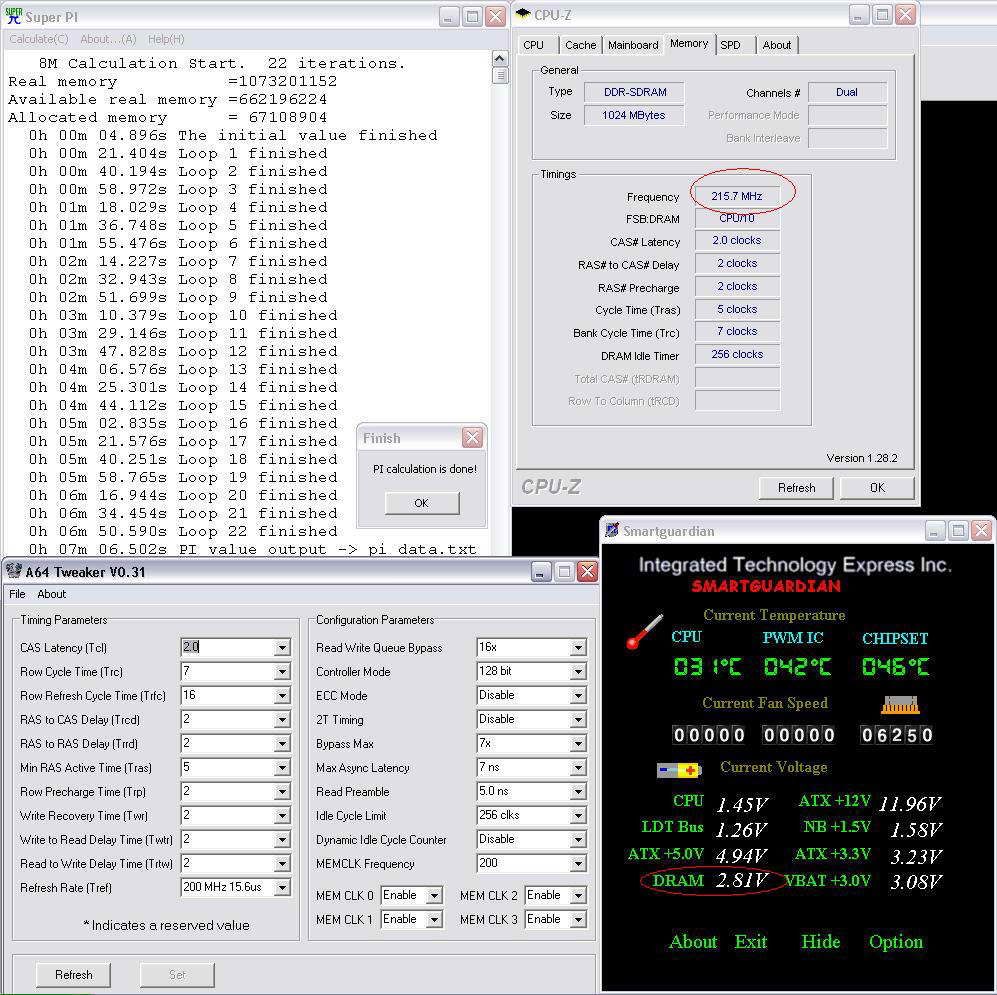Open the About tab in CPU-Z
The width and height of the screenshot is (997, 995).
[777, 45]
